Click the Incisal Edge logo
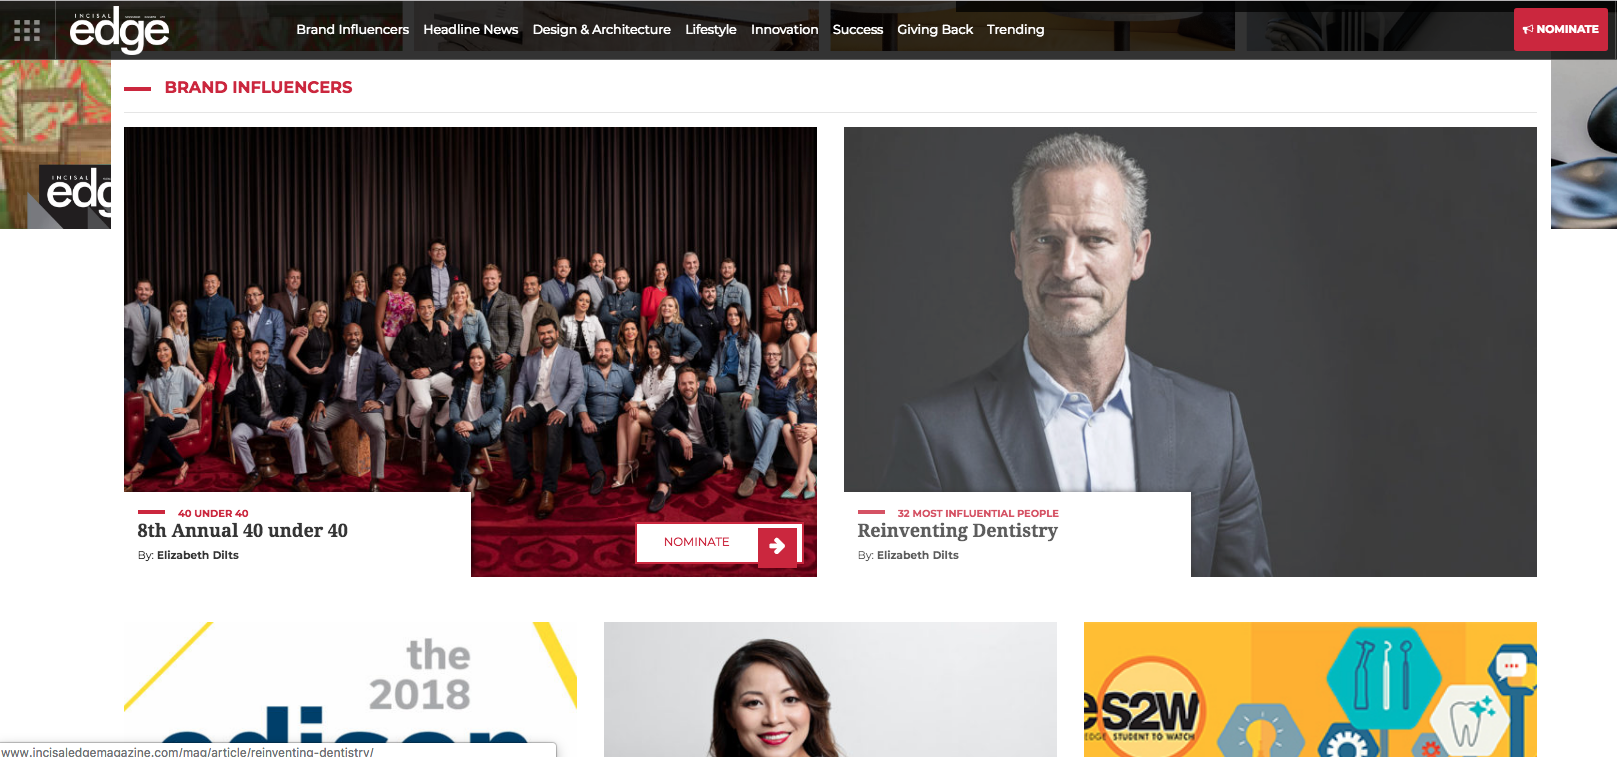This screenshot has height=757, width=1617. pyautogui.click(x=119, y=30)
